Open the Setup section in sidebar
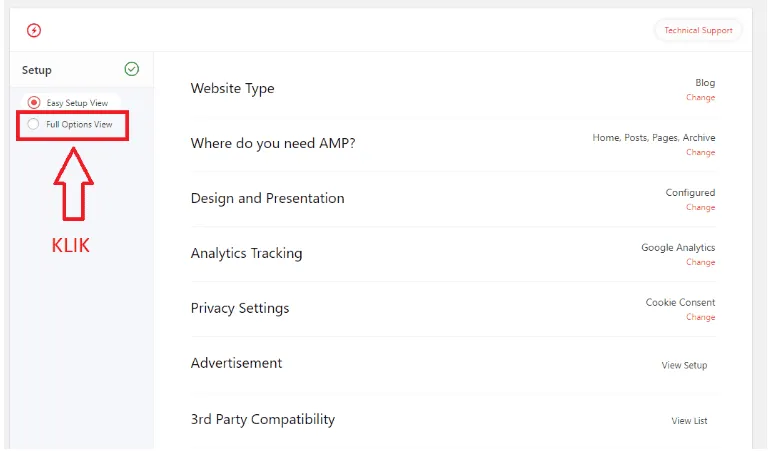Image resolution: width=768 pixels, height=451 pixels. [x=37, y=70]
